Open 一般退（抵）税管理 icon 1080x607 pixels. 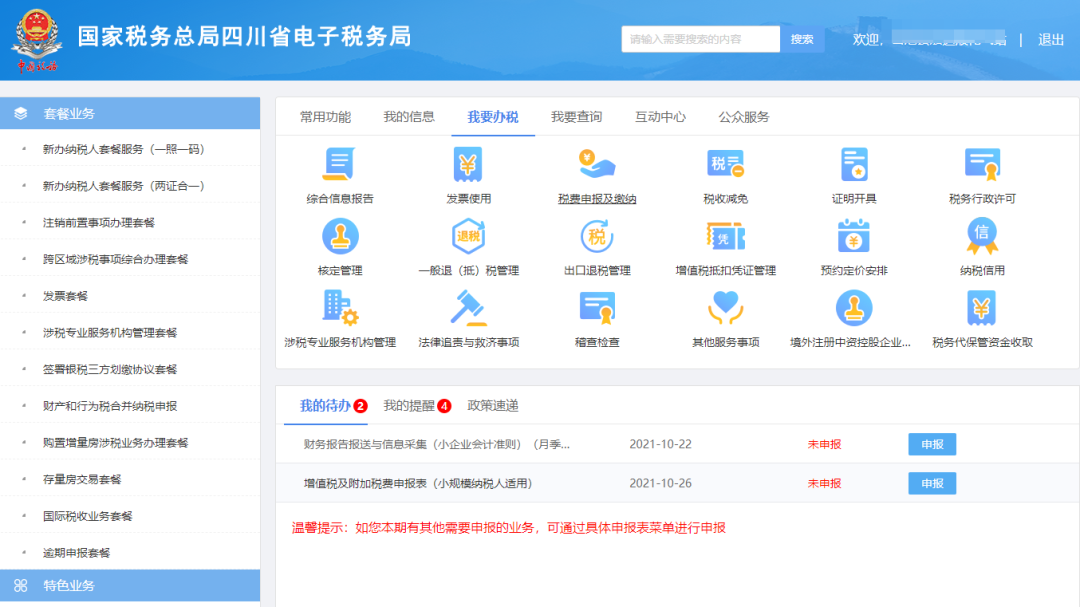(468, 236)
